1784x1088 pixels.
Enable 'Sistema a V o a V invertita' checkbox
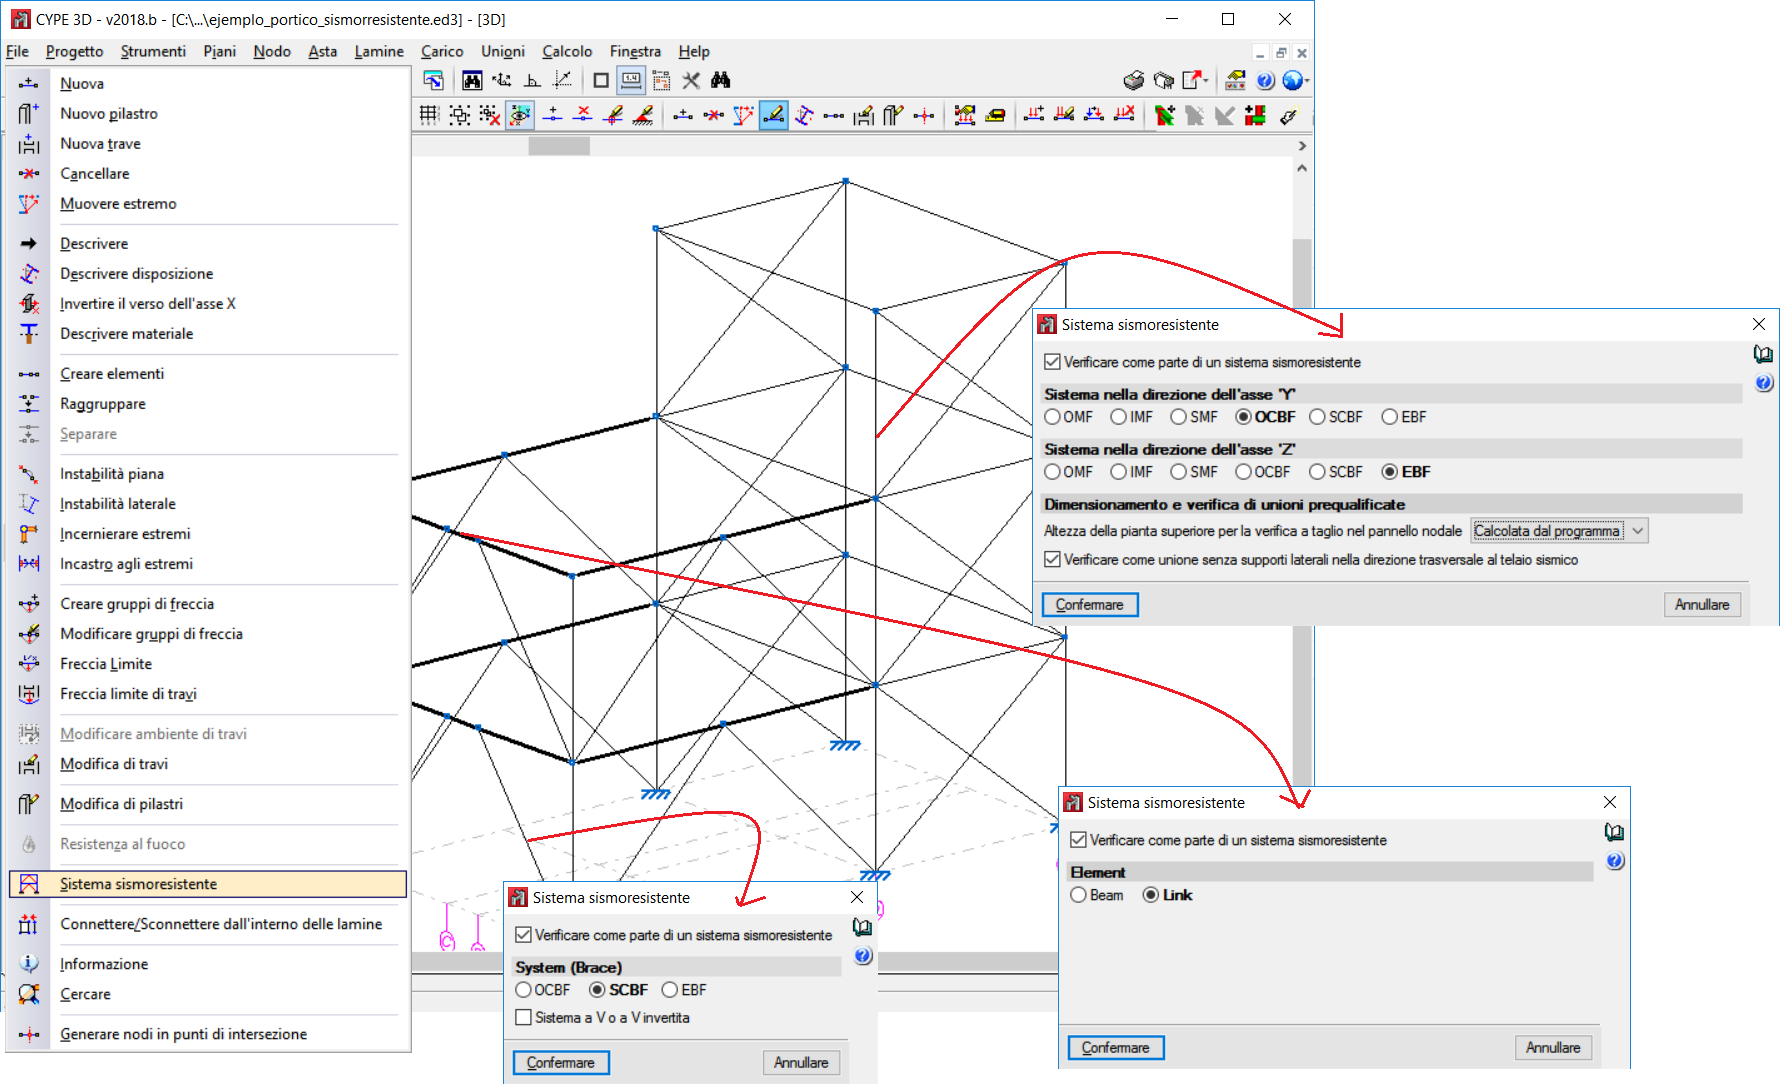[x=523, y=1017]
